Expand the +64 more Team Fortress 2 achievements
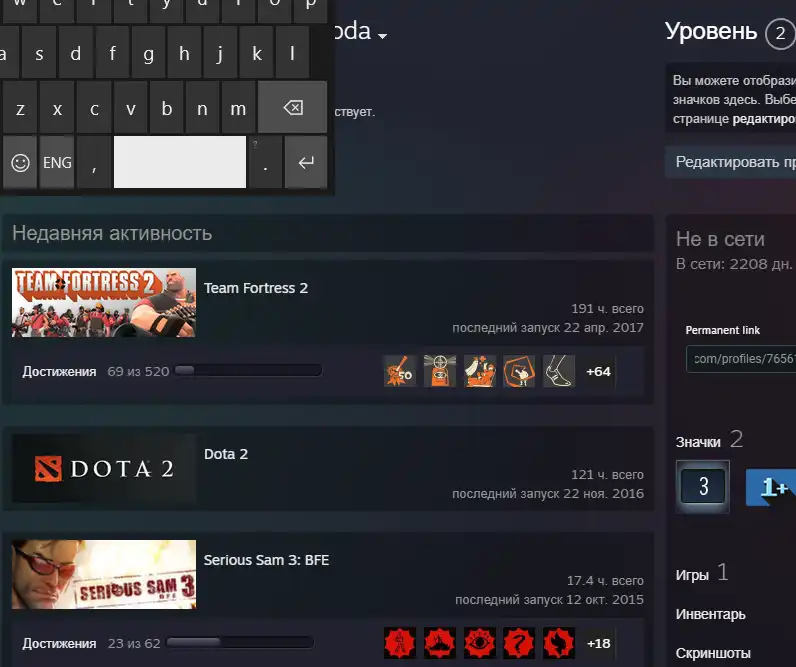The image size is (796, 667). click(598, 371)
